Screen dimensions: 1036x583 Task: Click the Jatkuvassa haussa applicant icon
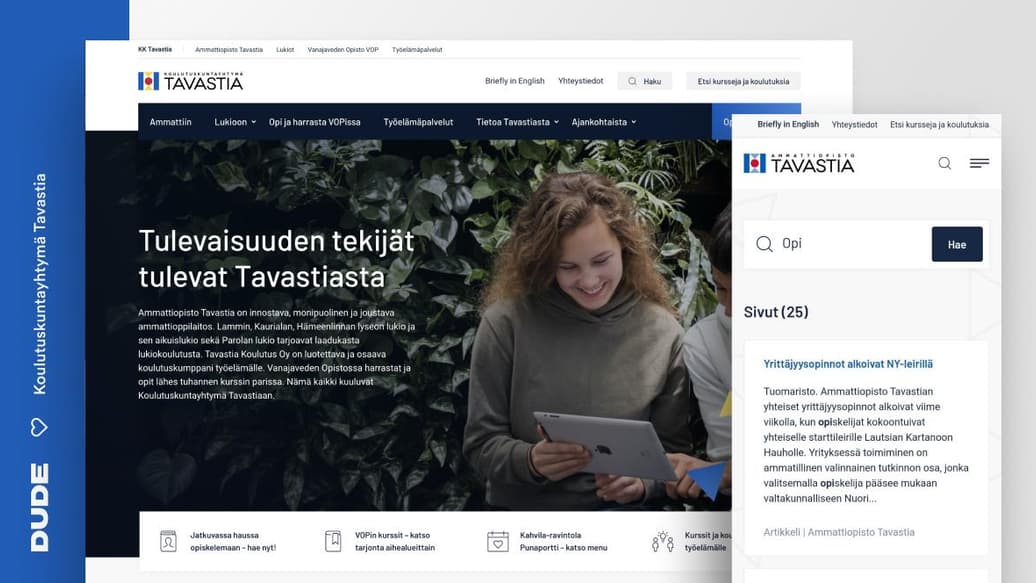click(168, 541)
